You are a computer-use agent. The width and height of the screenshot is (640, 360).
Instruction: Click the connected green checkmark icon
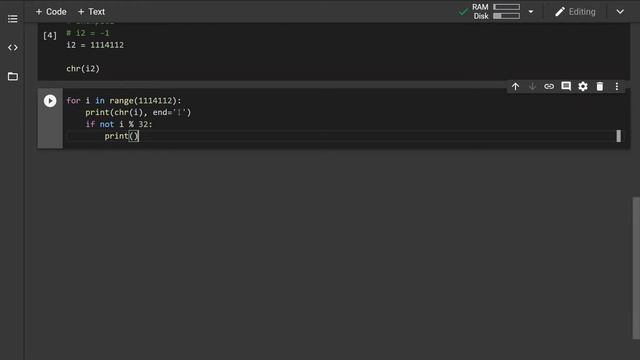463,12
